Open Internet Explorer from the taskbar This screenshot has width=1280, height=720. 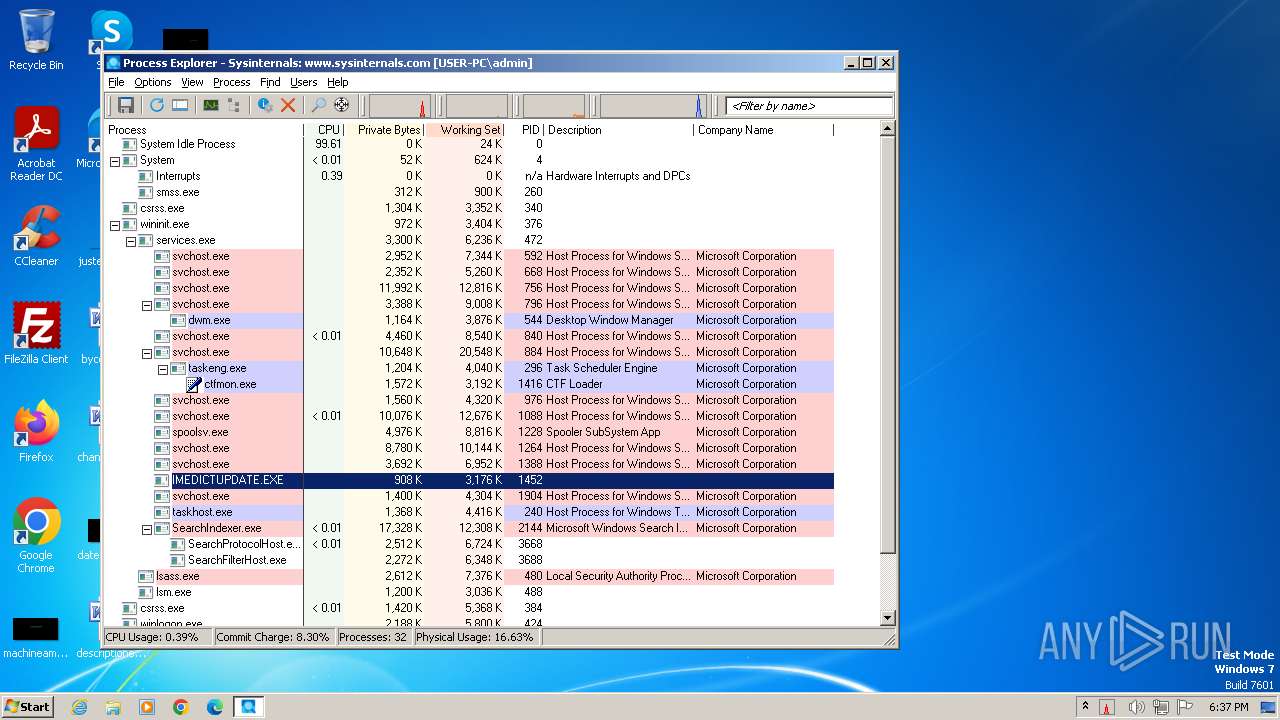[x=79, y=707]
